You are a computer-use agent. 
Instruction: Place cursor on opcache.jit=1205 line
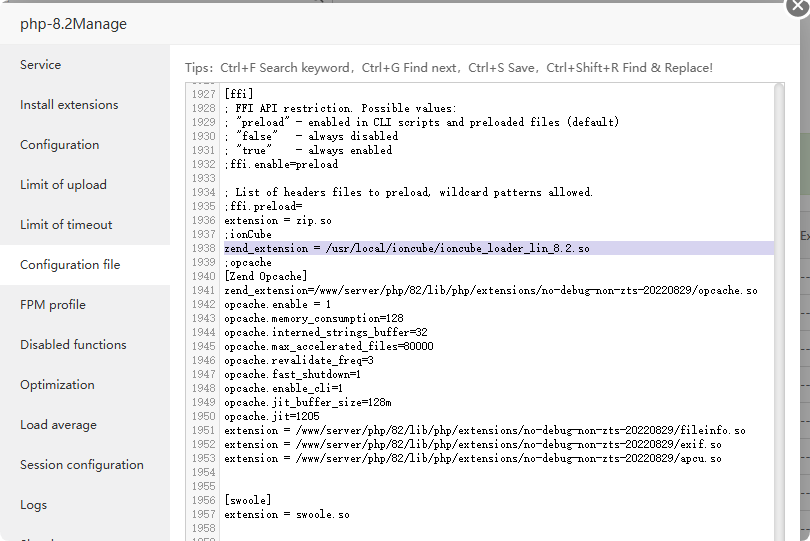272,416
